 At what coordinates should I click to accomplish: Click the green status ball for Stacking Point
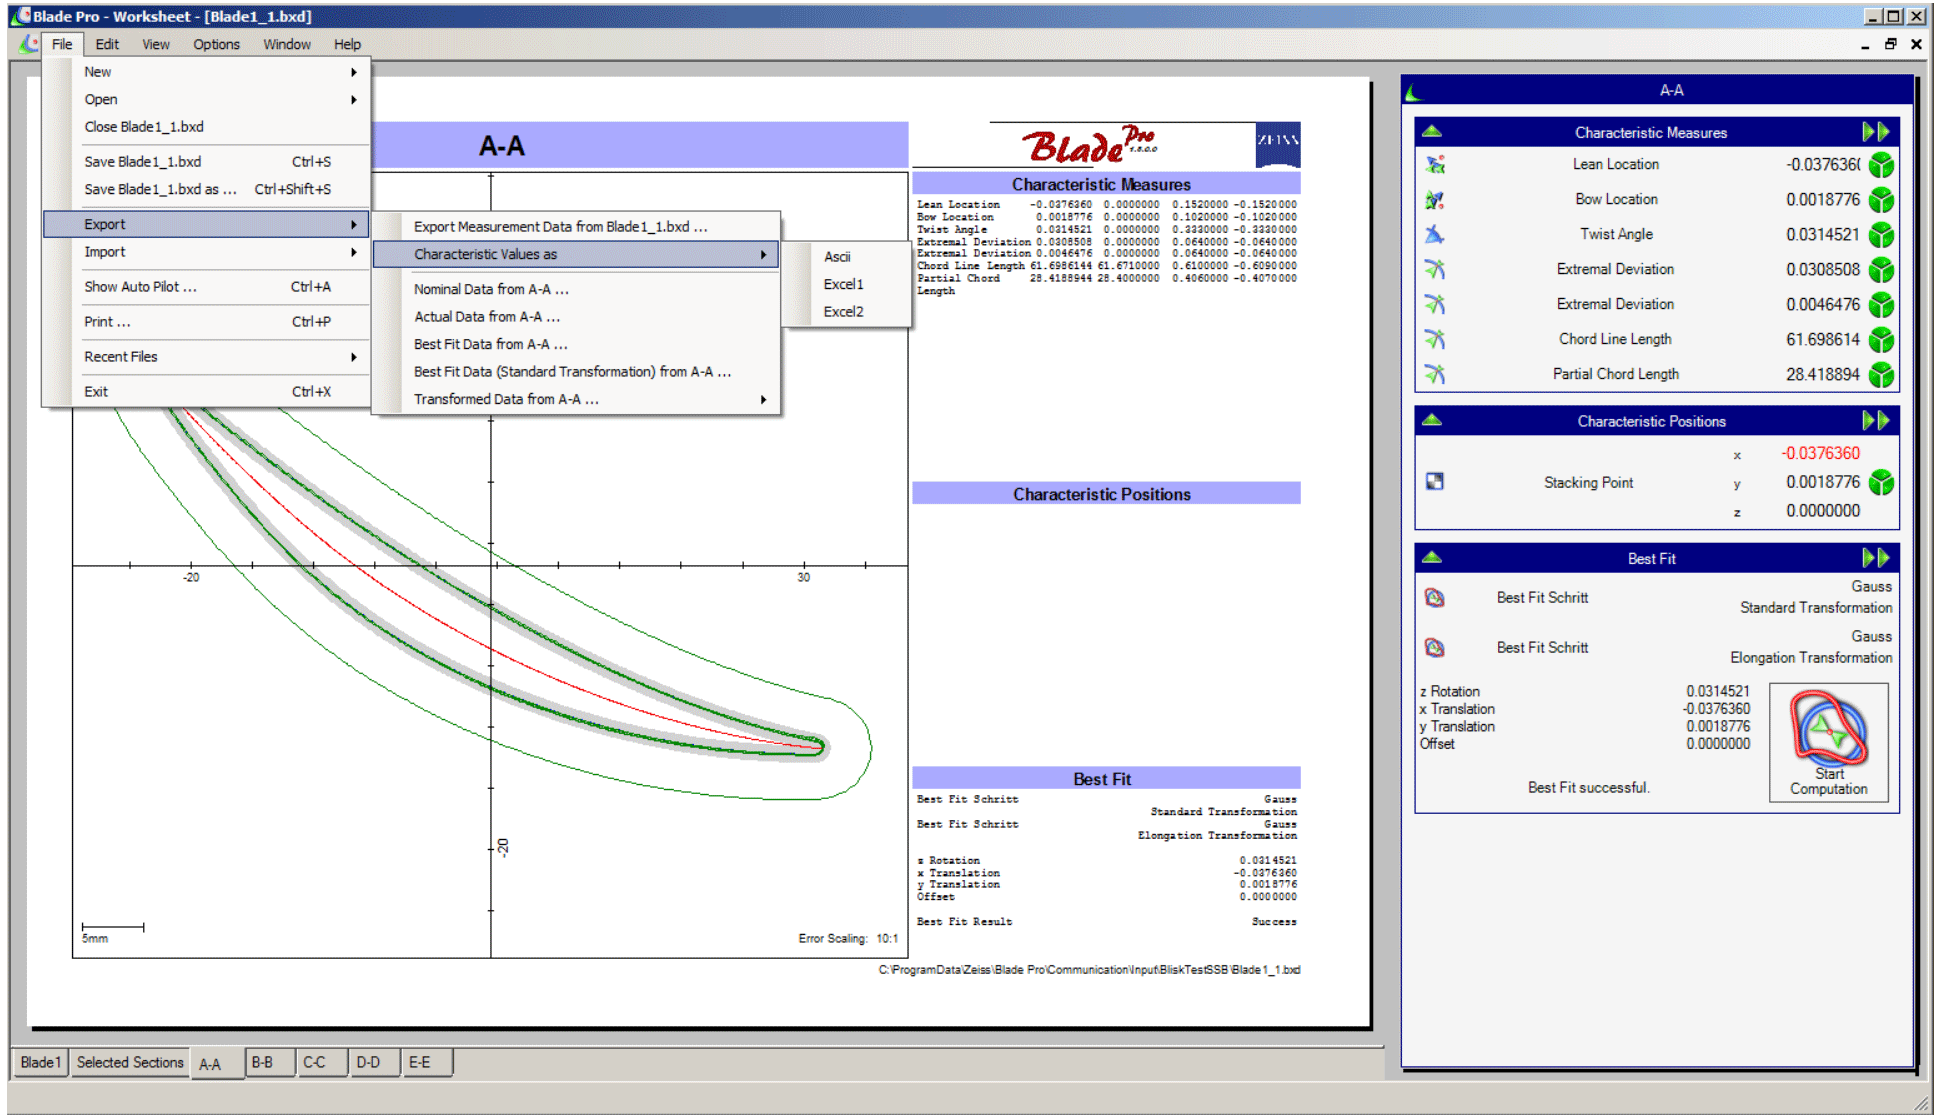(x=1881, y=482)
